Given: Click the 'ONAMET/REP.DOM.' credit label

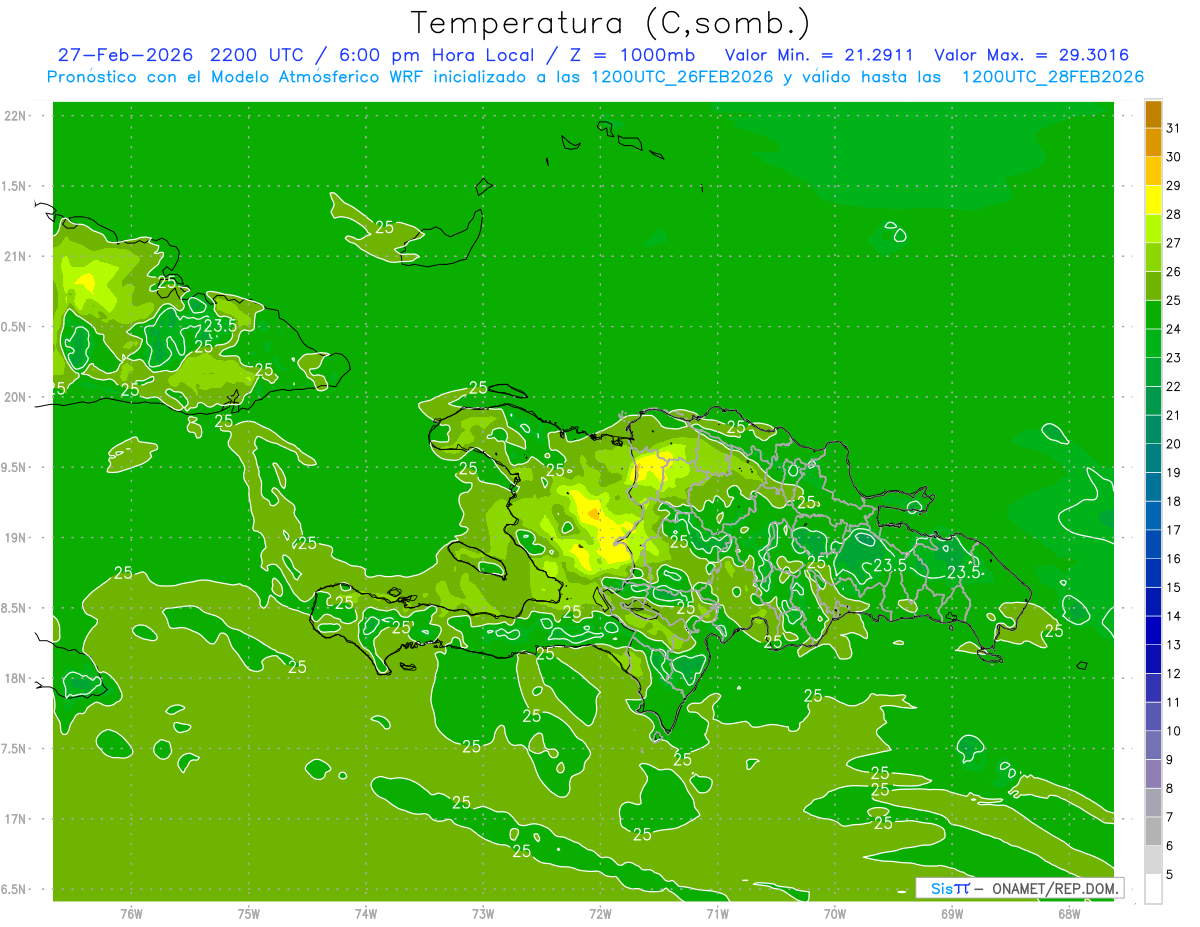Looking at the screenshot, I should coord(1056,888).
